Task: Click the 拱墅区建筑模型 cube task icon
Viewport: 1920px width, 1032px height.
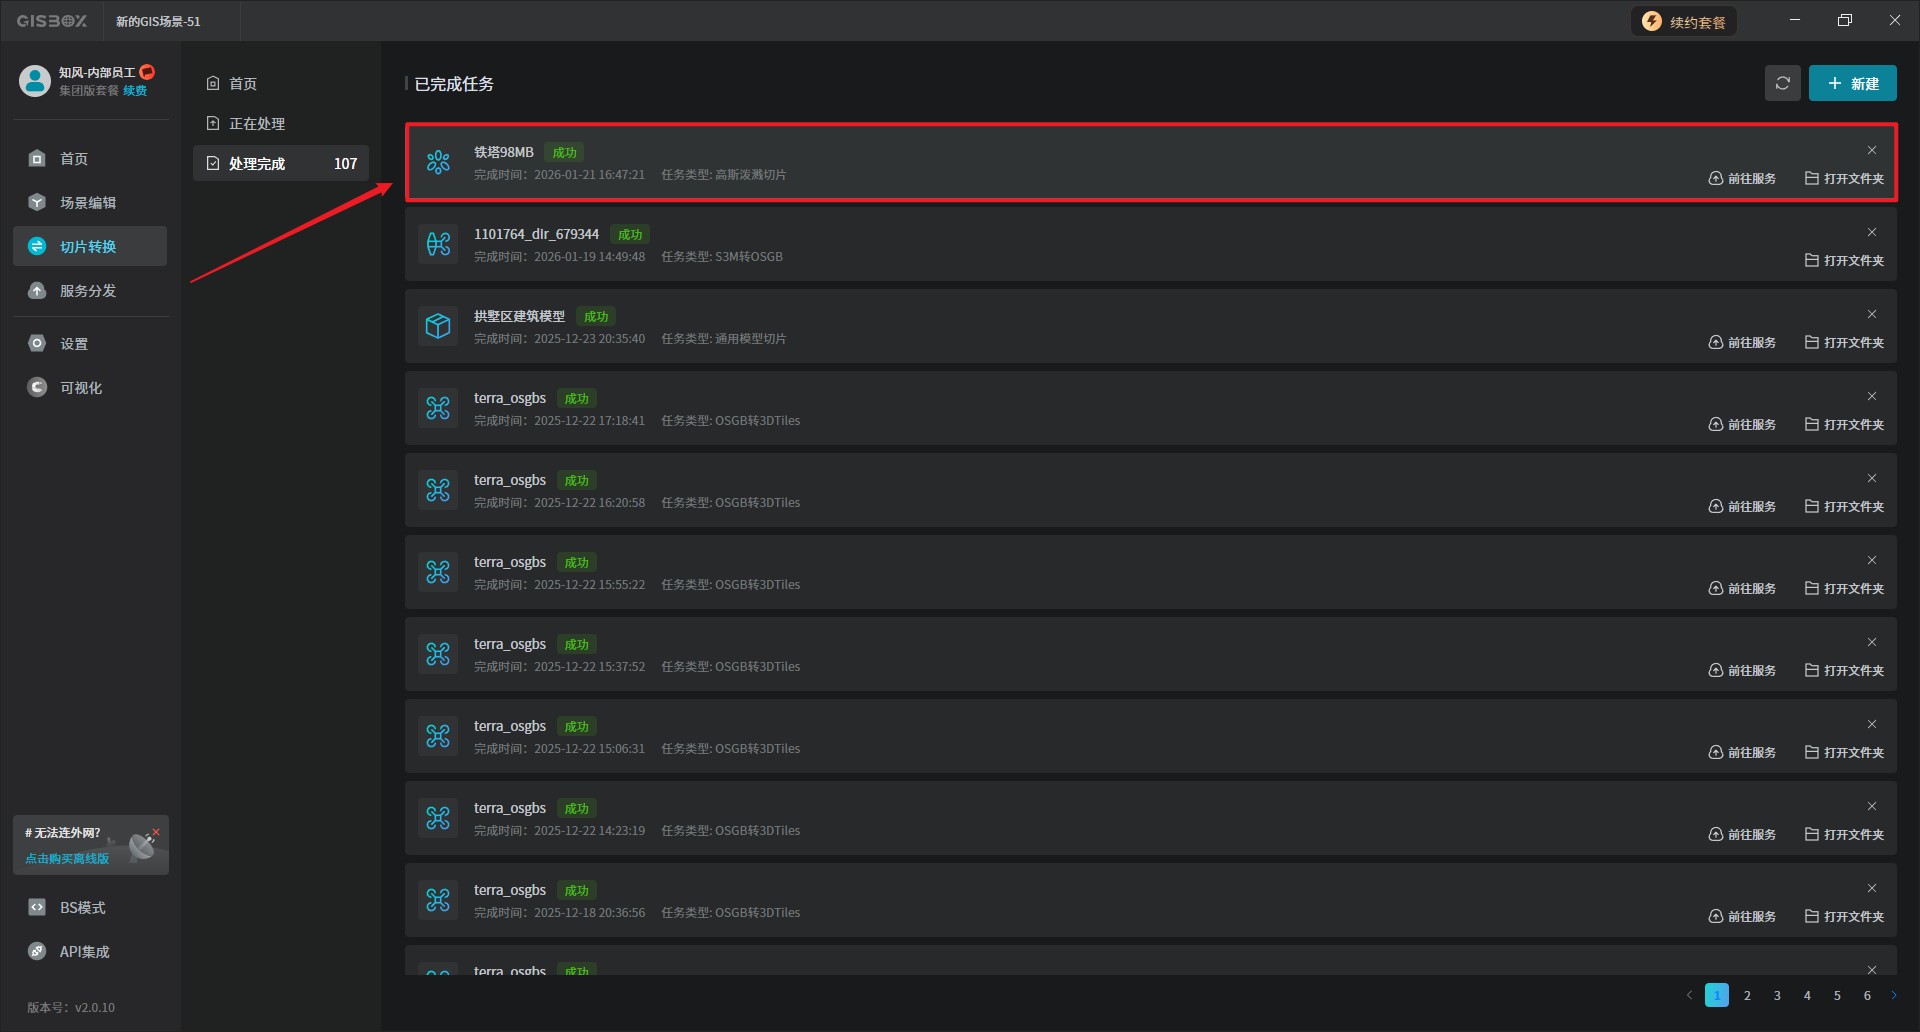Action: [x=438, y=327]
